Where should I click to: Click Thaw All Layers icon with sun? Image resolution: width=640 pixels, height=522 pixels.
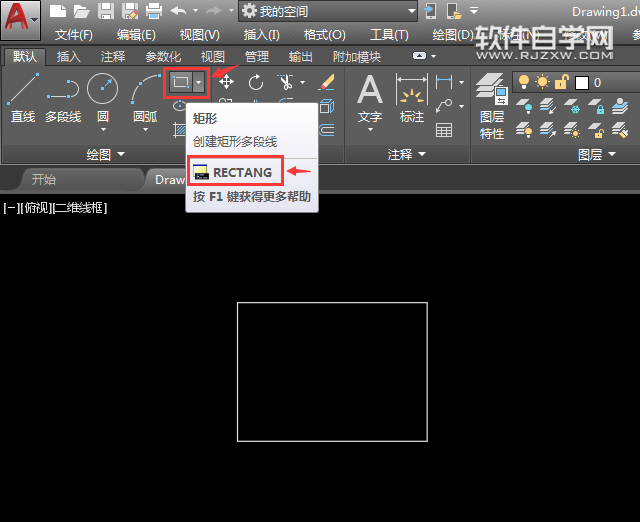tap(572, 130)
